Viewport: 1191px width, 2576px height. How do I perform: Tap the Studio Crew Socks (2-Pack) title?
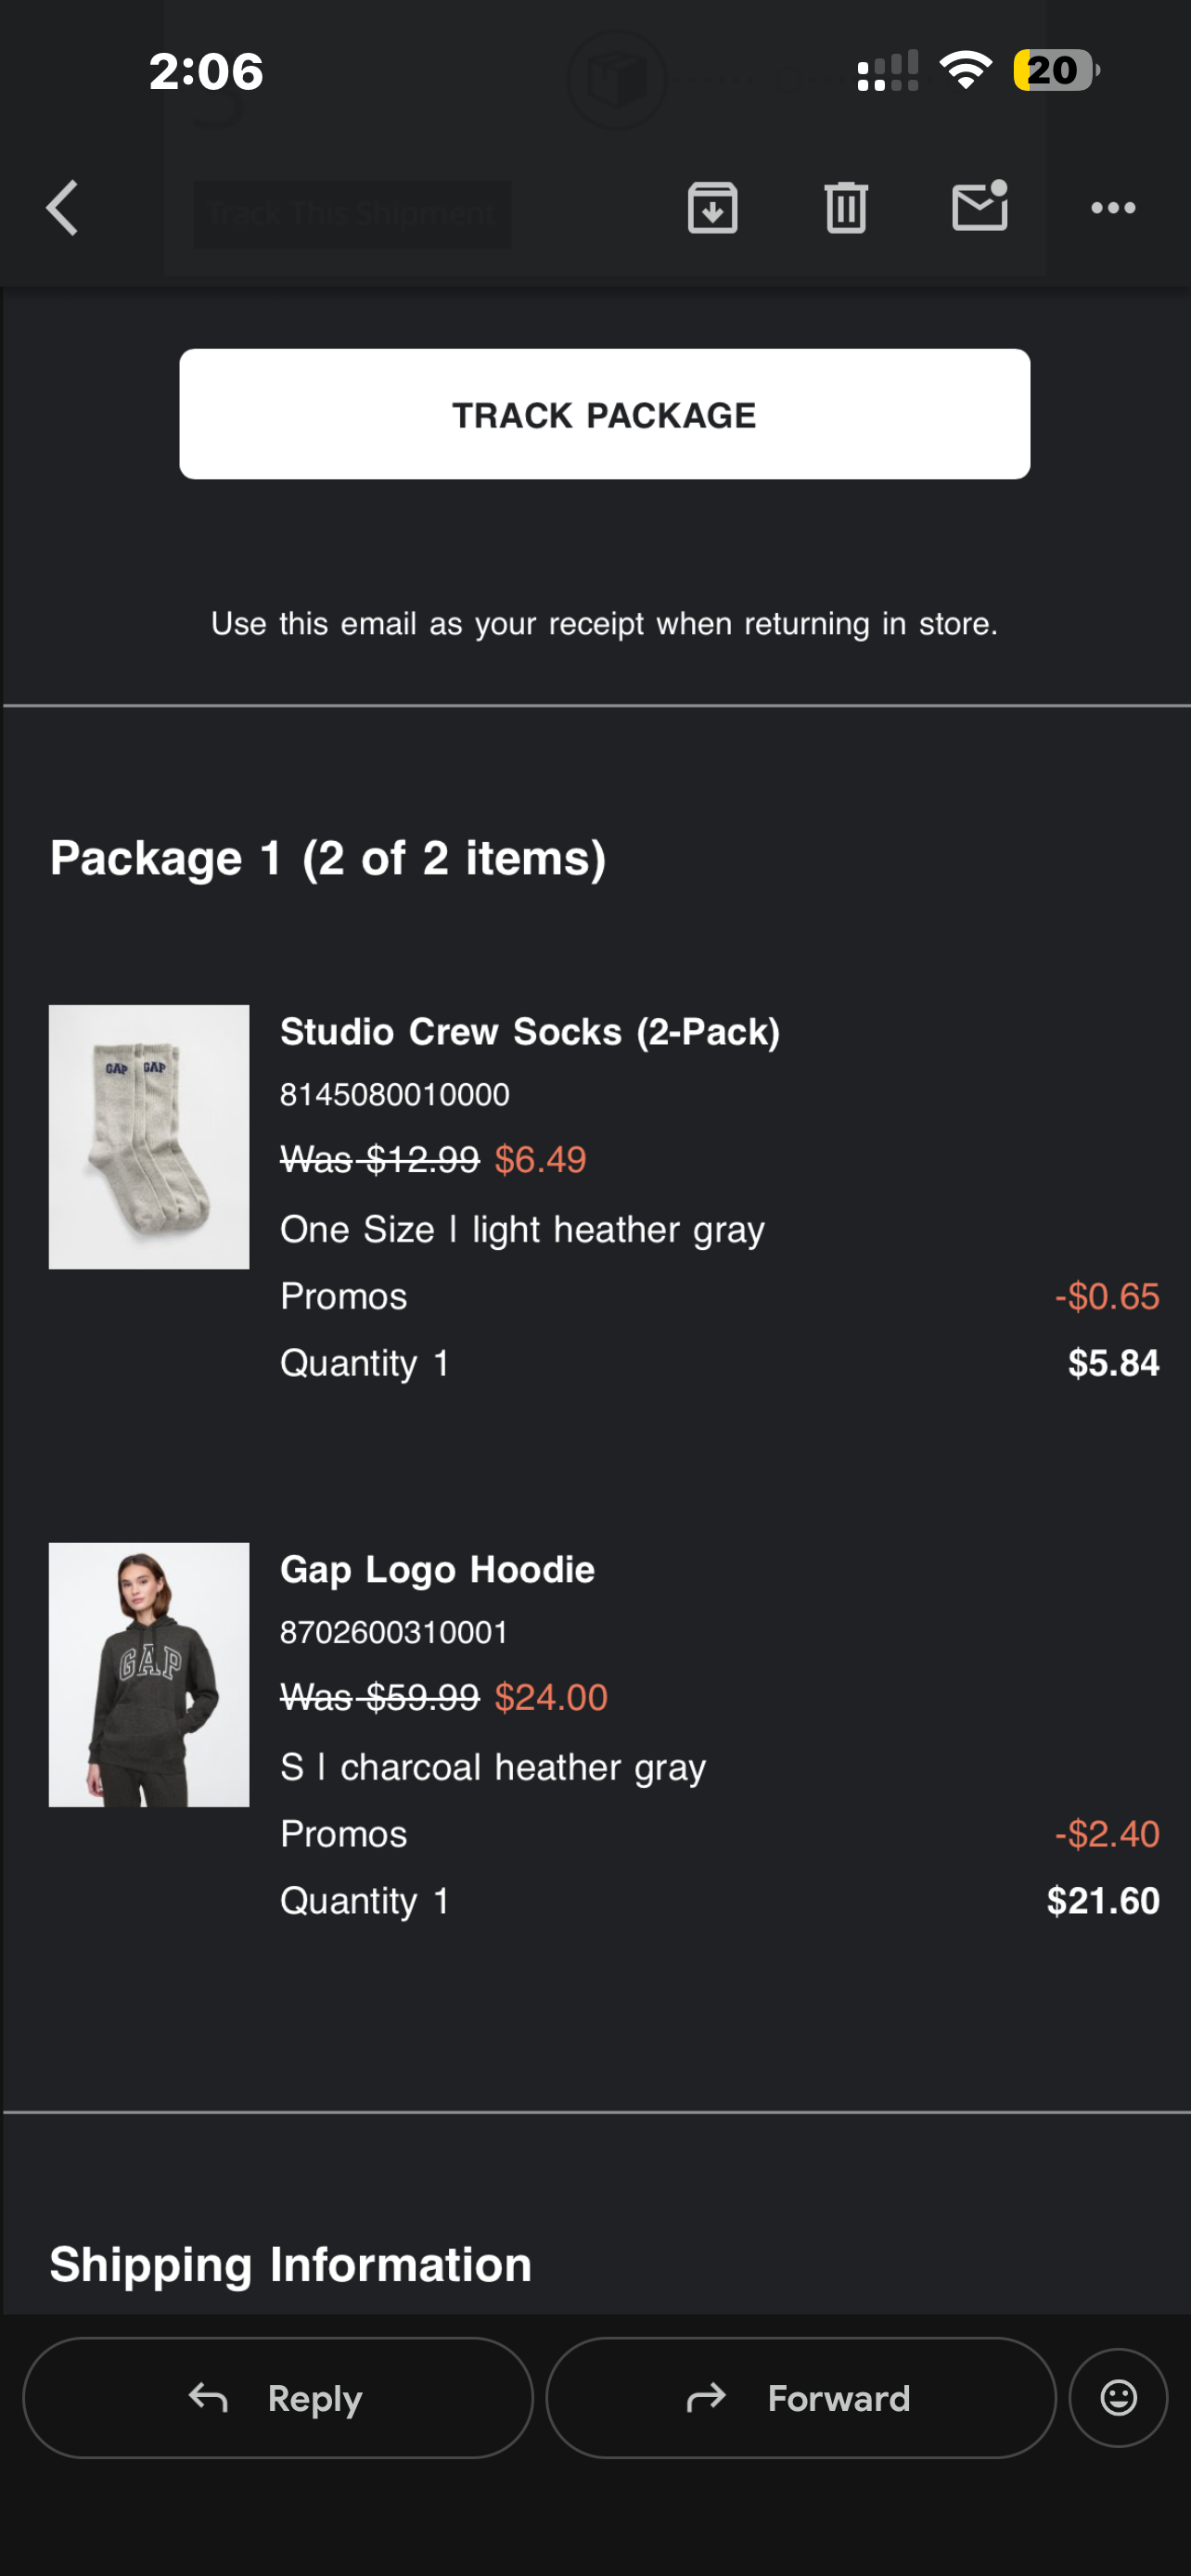(529, 1032)
